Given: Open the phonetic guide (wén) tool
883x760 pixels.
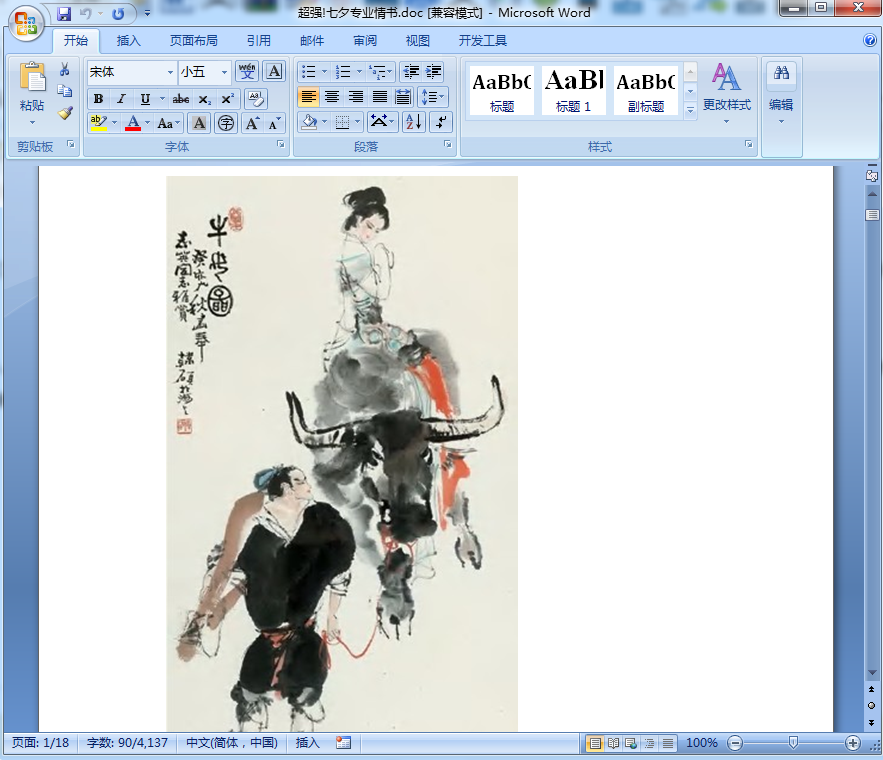Looking at the screenshot, I should [247, 71].
